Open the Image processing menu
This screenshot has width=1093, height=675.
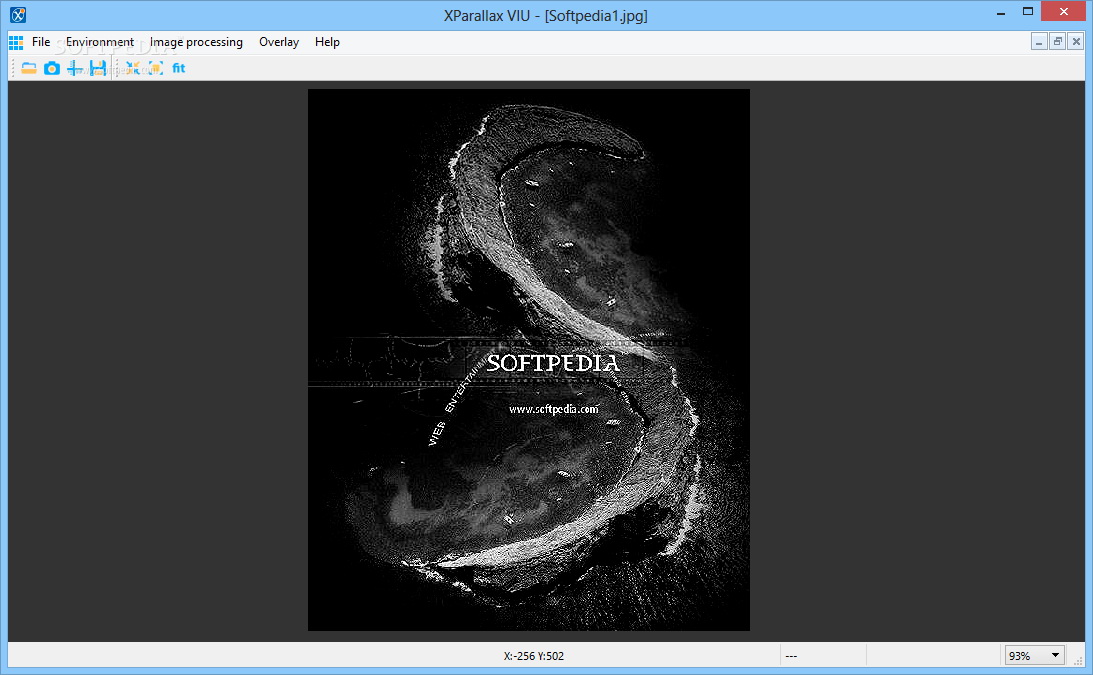point(196,42)
